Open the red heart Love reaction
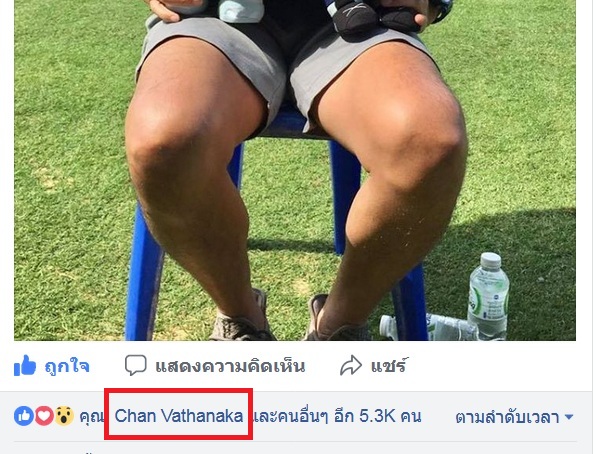599x454 pixels. pyautogui.click(x=44, y=416)
